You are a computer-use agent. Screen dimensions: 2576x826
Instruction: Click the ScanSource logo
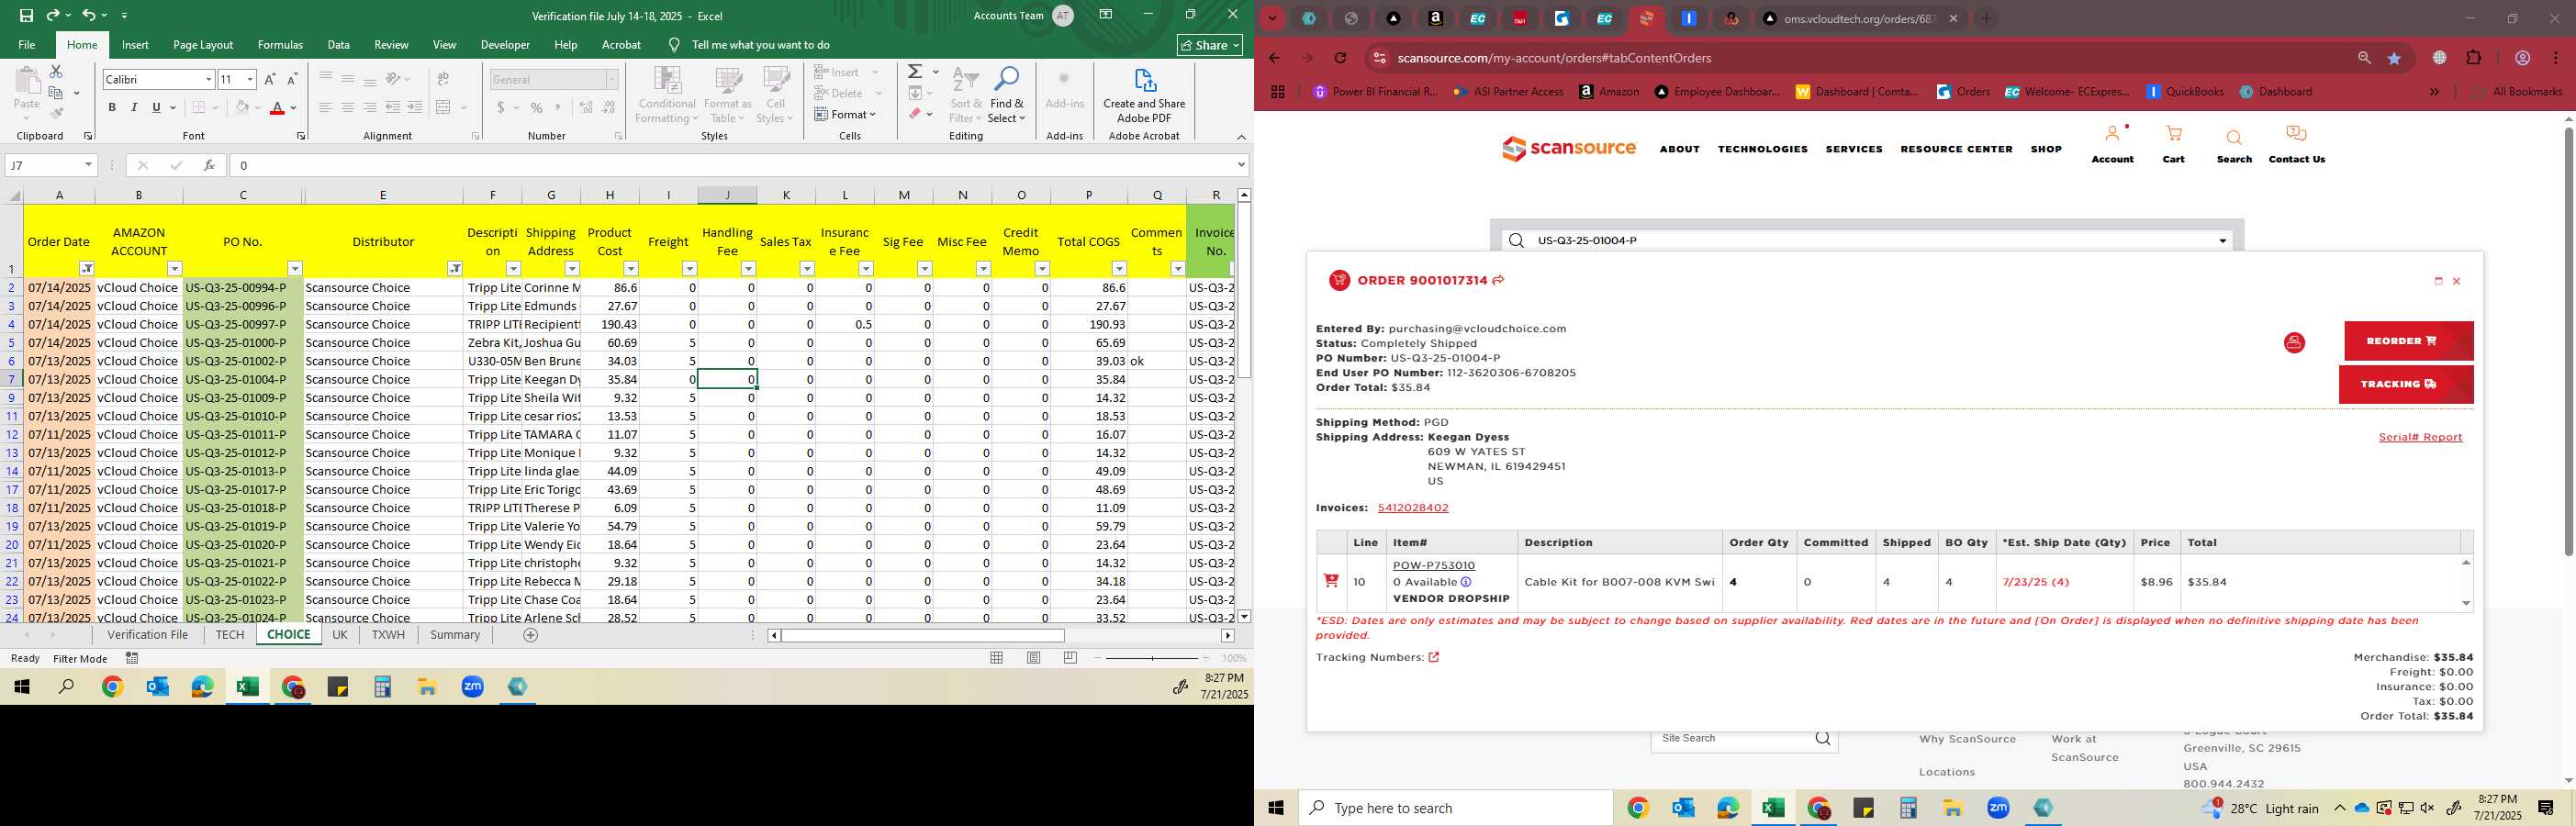[x=1568, y=149]
